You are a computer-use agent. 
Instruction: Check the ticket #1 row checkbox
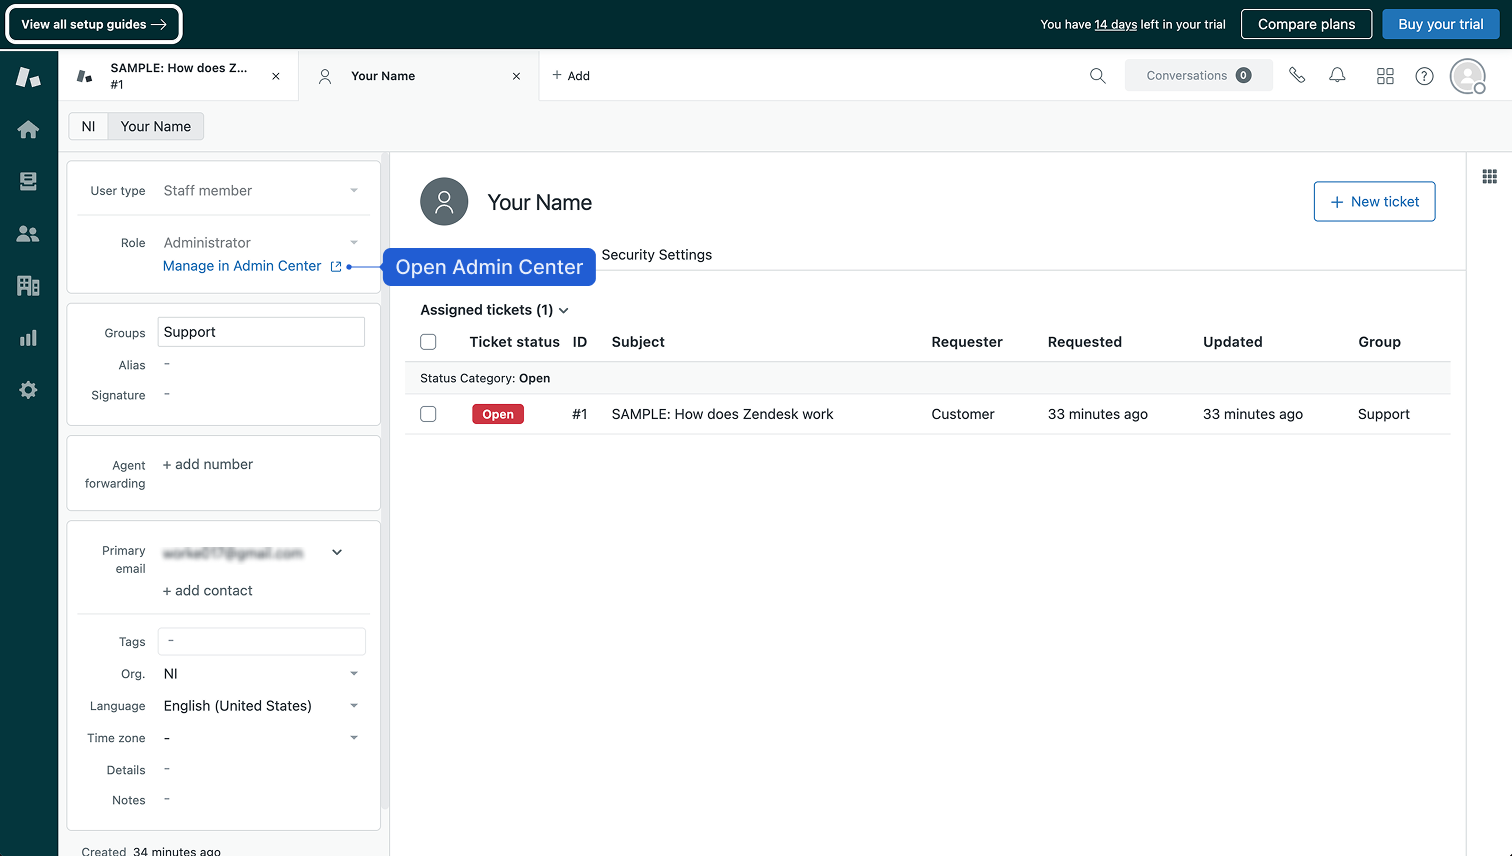coord(428,414)
